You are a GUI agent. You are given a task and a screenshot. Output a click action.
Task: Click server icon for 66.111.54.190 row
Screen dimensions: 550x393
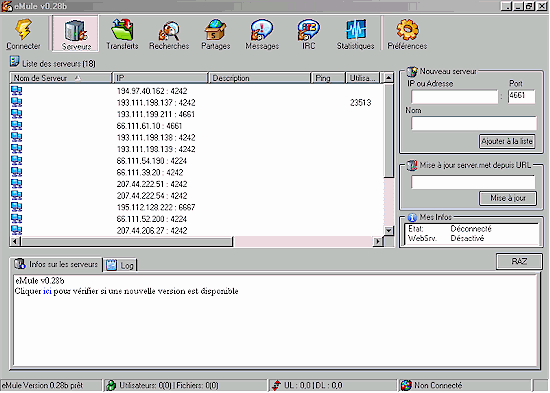pos(16,160)
